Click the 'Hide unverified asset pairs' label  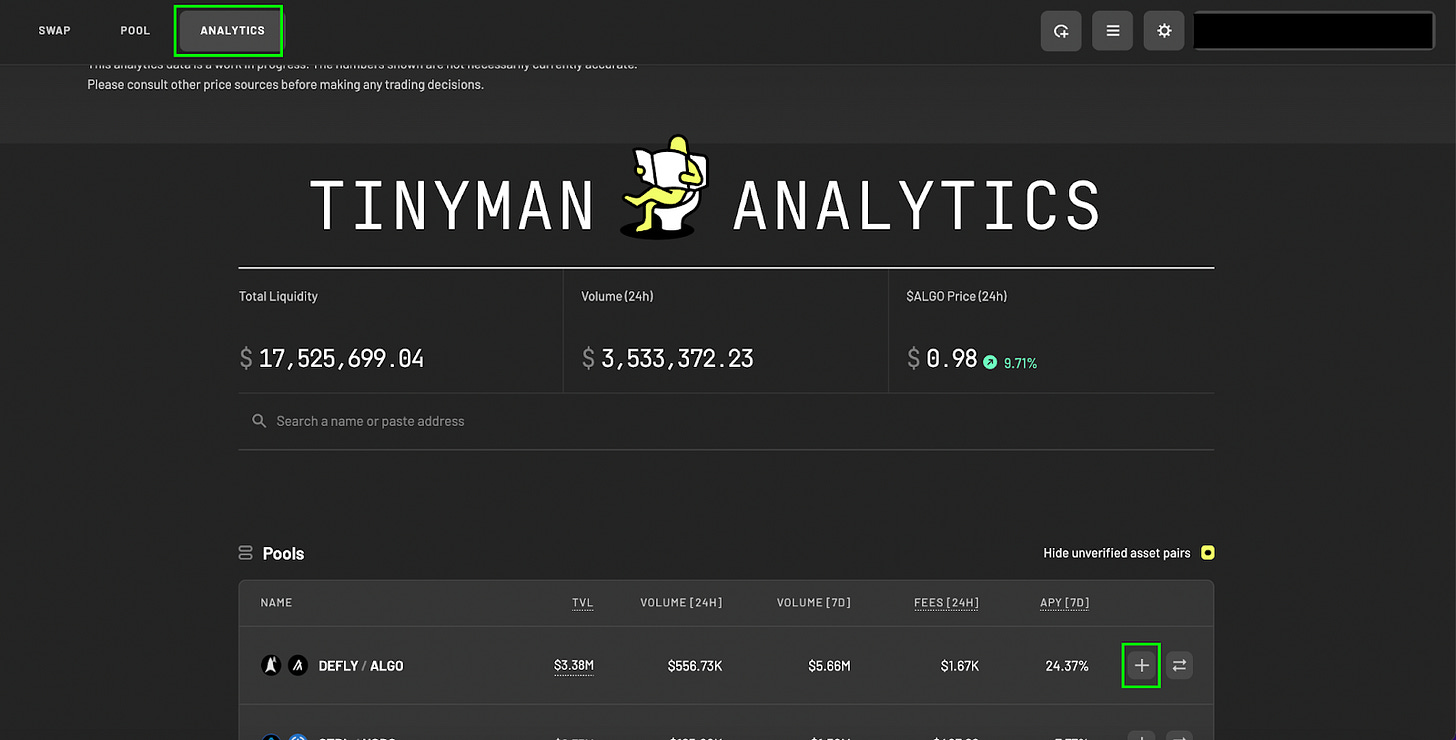[1116, 553]
